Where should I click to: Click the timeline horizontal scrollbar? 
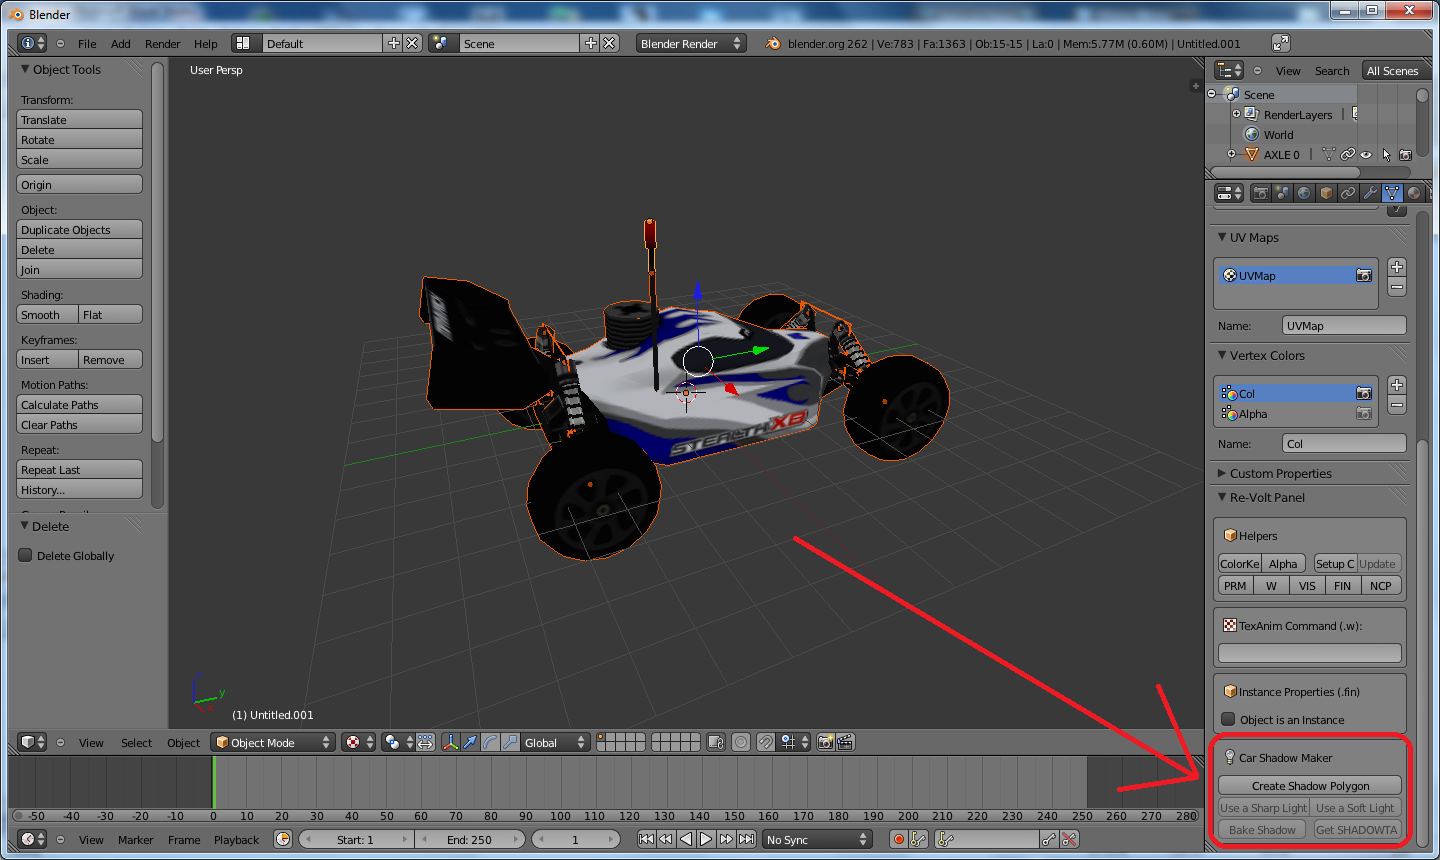pos(605,815)
